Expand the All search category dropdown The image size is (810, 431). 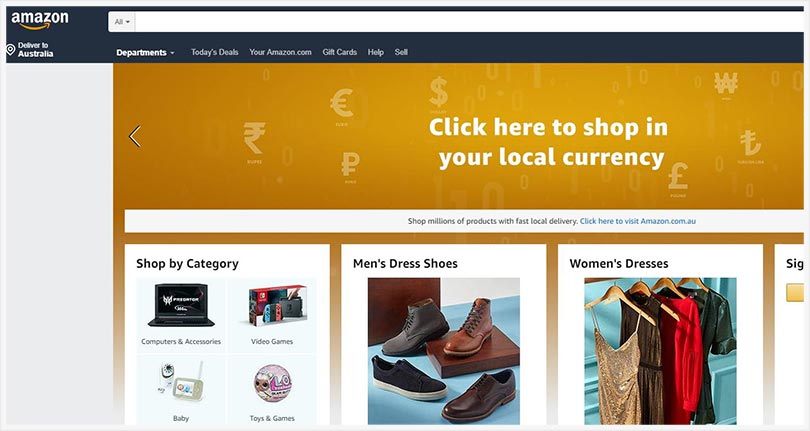[122, 22]
